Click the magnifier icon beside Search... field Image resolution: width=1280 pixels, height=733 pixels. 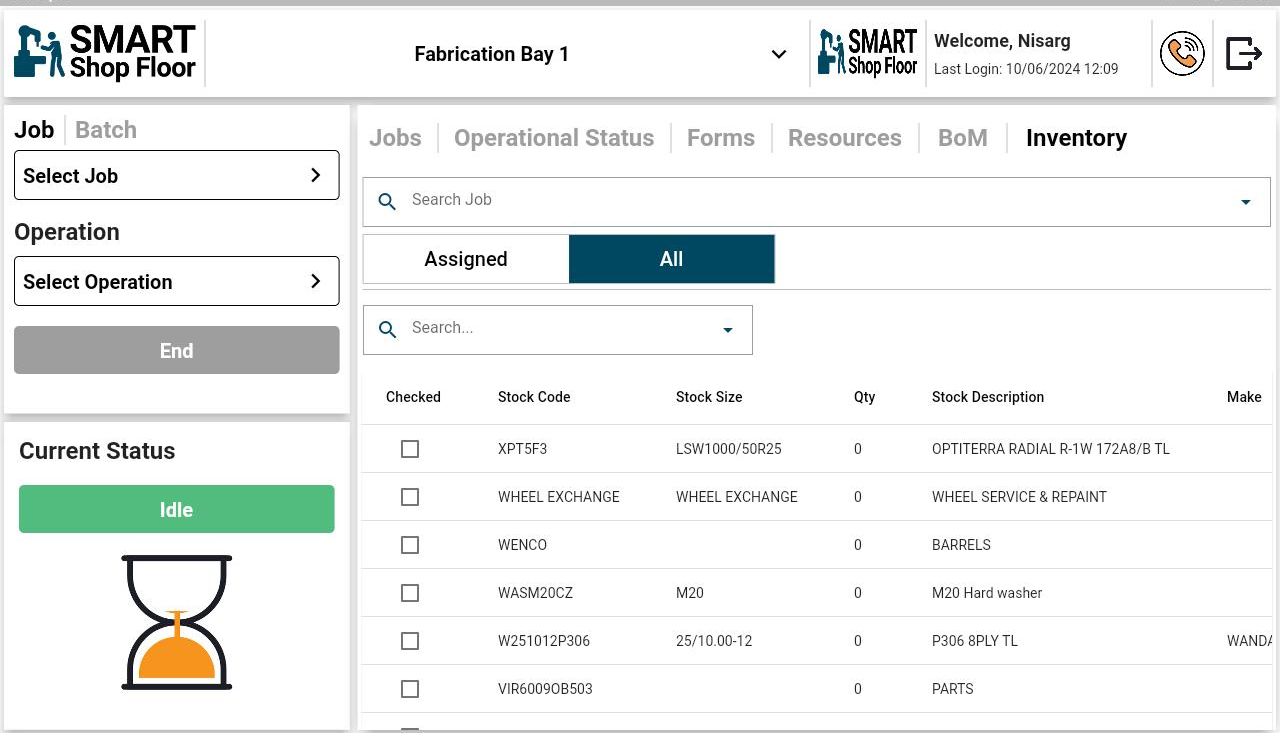[387, 329]
